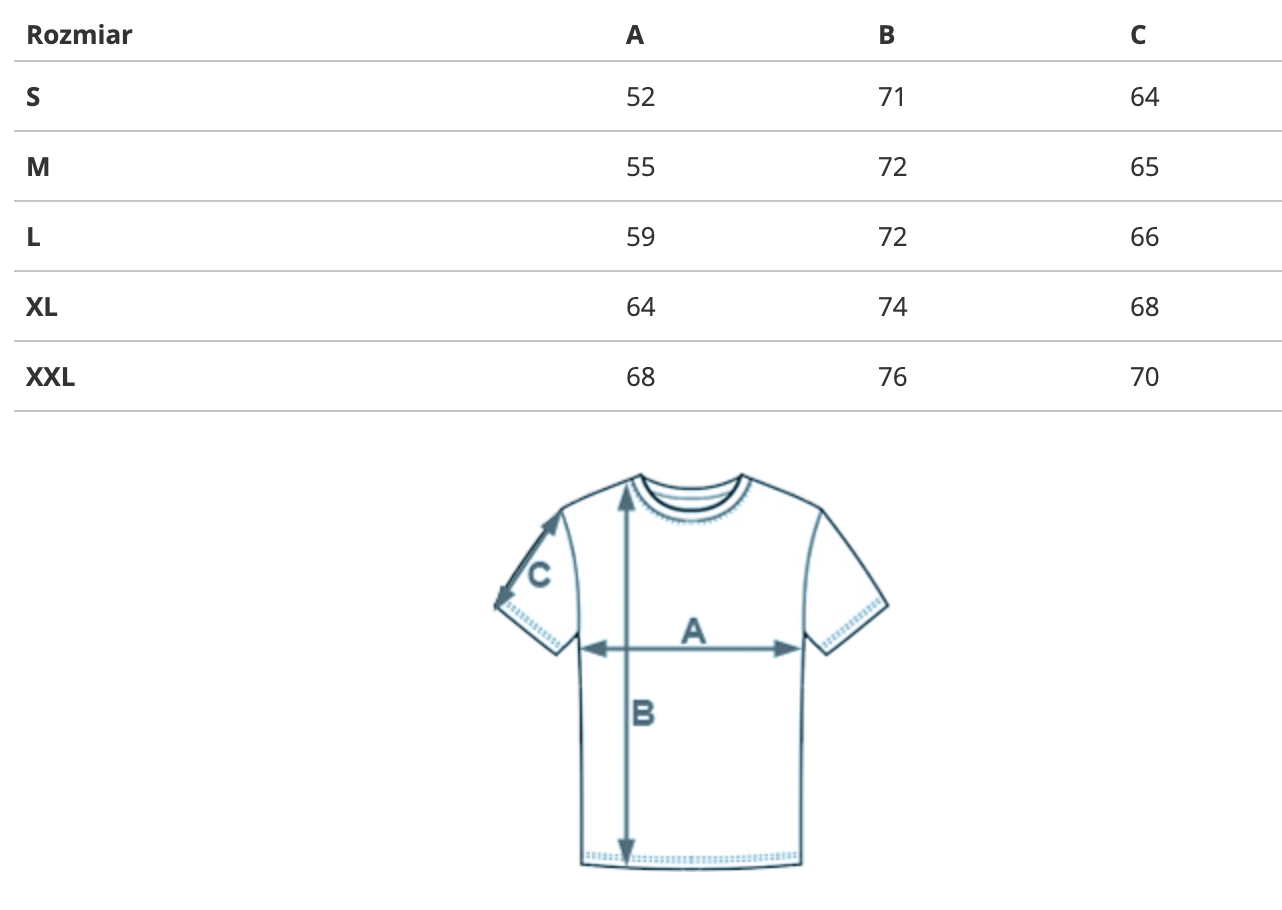
Task: Click sleeve value 70 for size XXL
Action: pos(1144,377)
